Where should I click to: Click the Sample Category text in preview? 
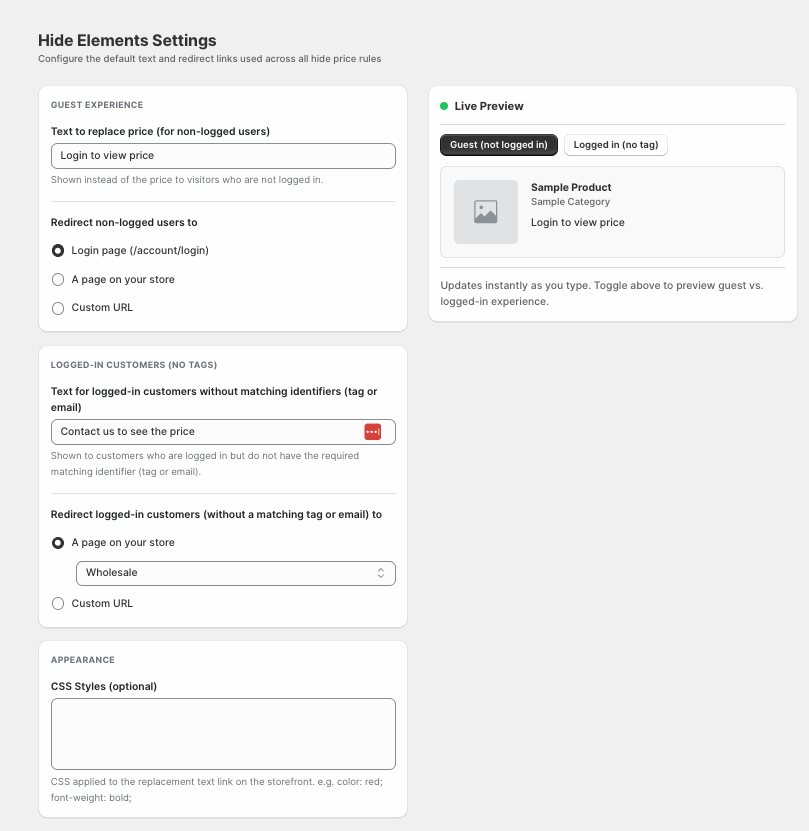click(x=570, y=202)
